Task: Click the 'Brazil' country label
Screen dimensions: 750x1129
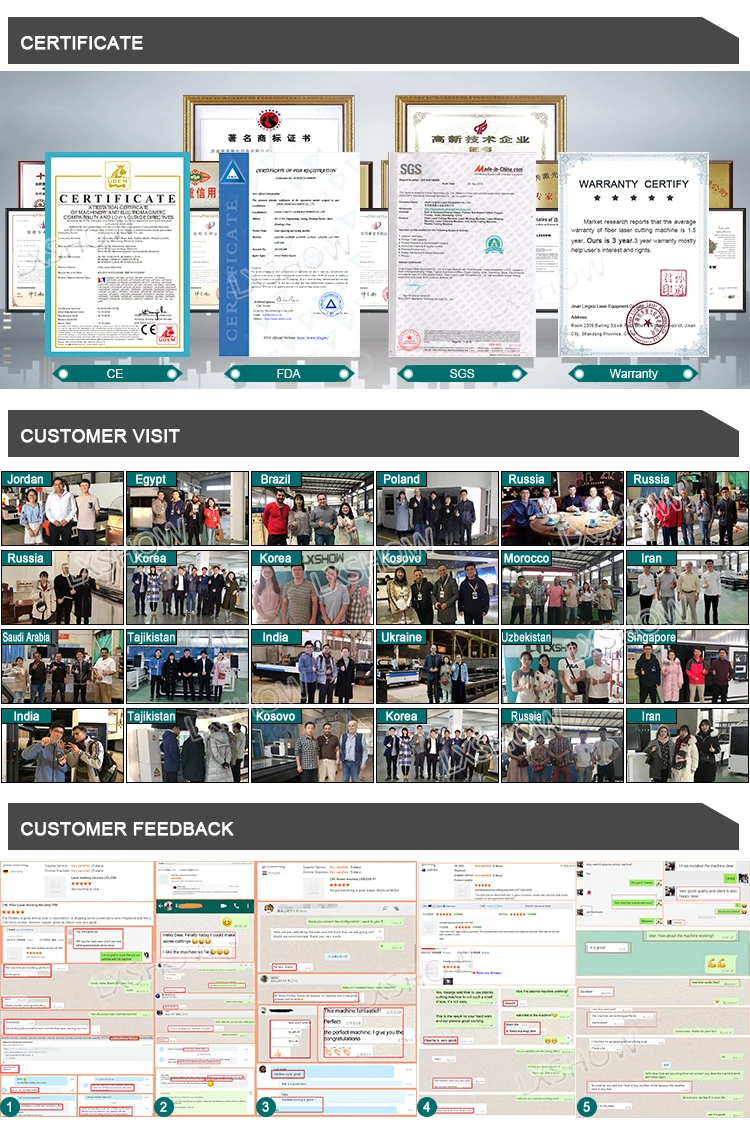Action: pos(276,480)
